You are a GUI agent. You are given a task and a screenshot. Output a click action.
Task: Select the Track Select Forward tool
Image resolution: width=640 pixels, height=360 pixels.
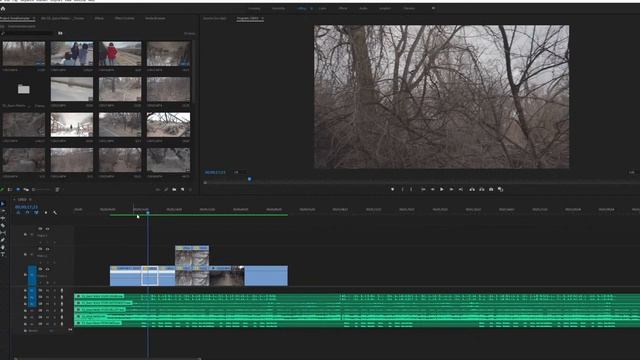tap(3, 211)
